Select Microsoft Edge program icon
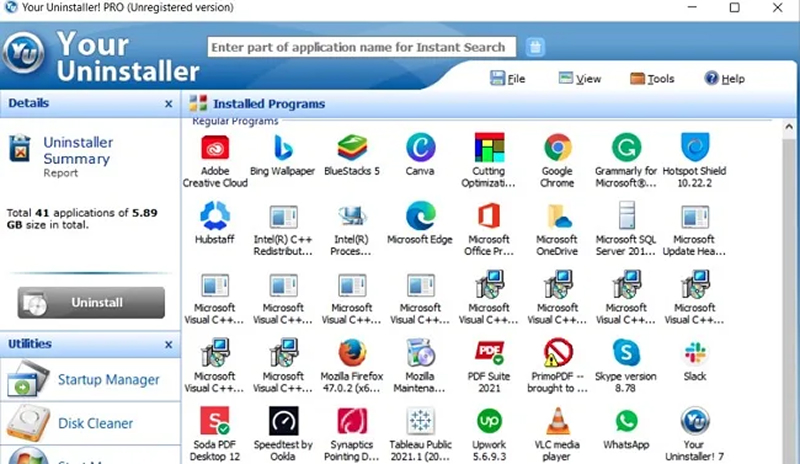Screen dimensions: 800x464 420,216
